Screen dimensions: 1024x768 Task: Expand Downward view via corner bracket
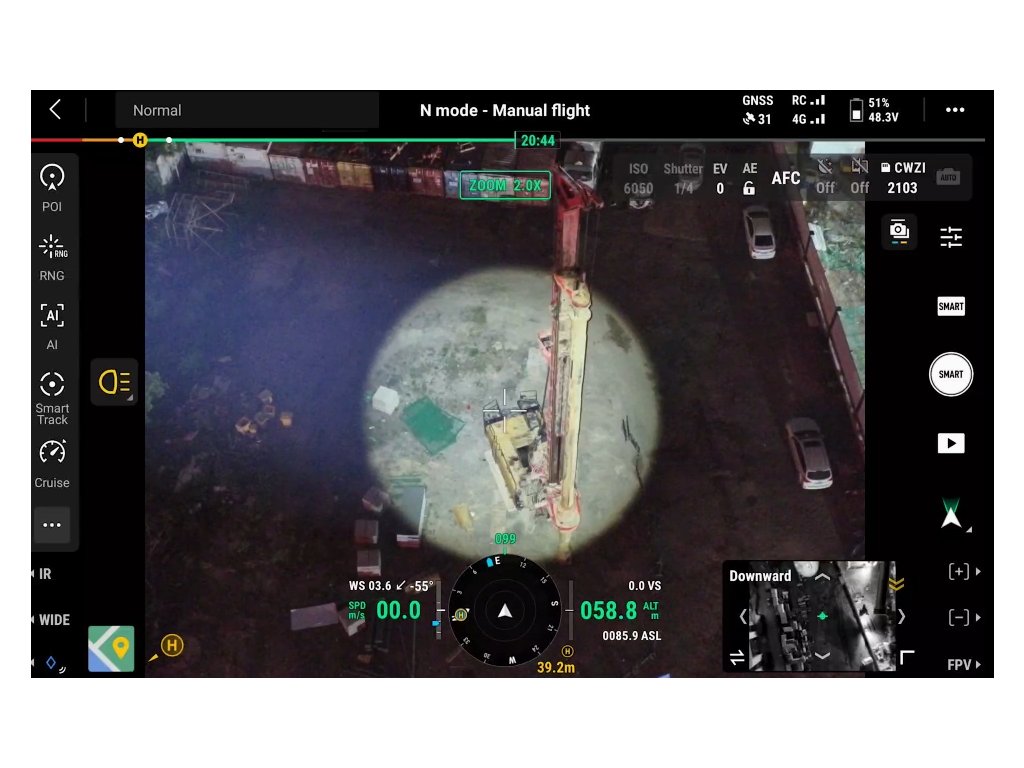[x=907, y=657]
